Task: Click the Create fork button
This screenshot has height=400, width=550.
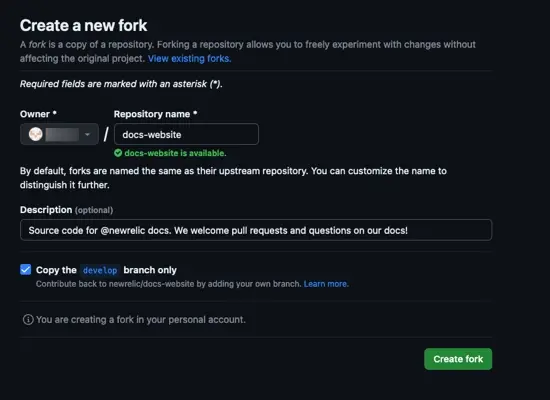Action: click(x=458, y=359)
